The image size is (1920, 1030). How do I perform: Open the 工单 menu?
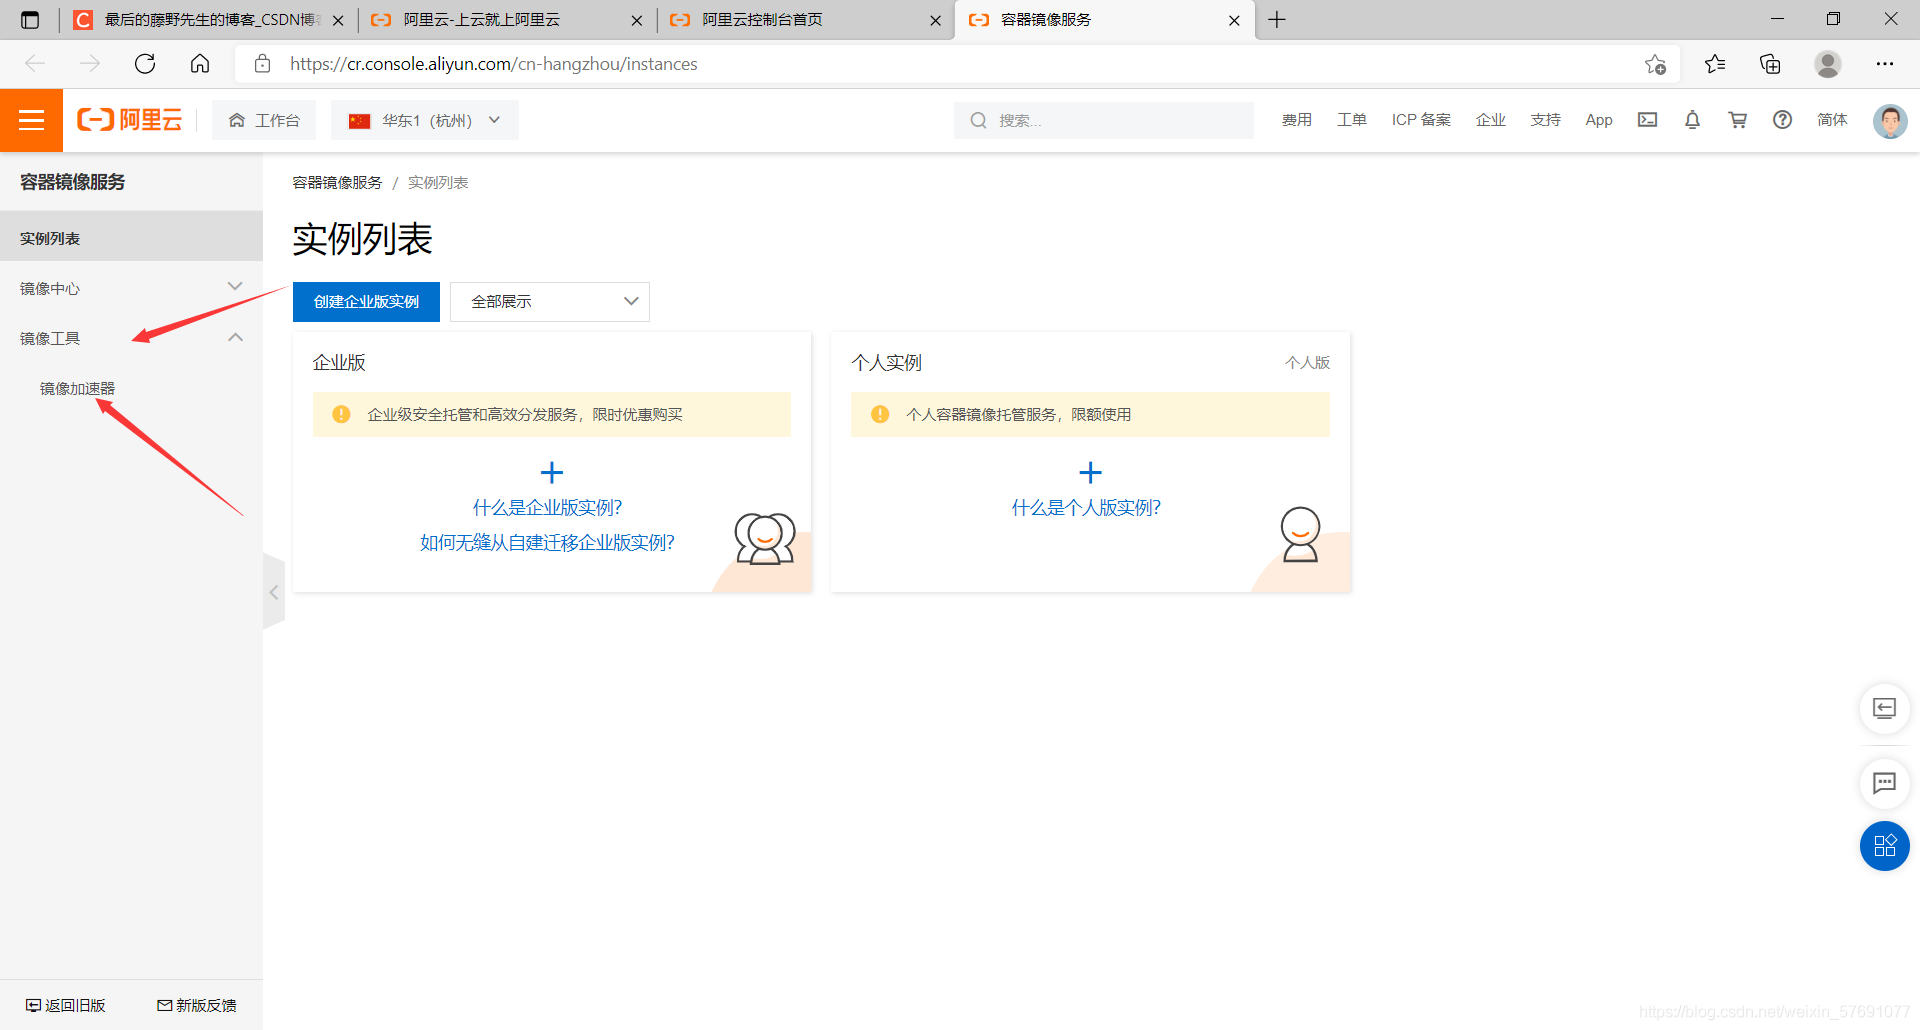1352,120
